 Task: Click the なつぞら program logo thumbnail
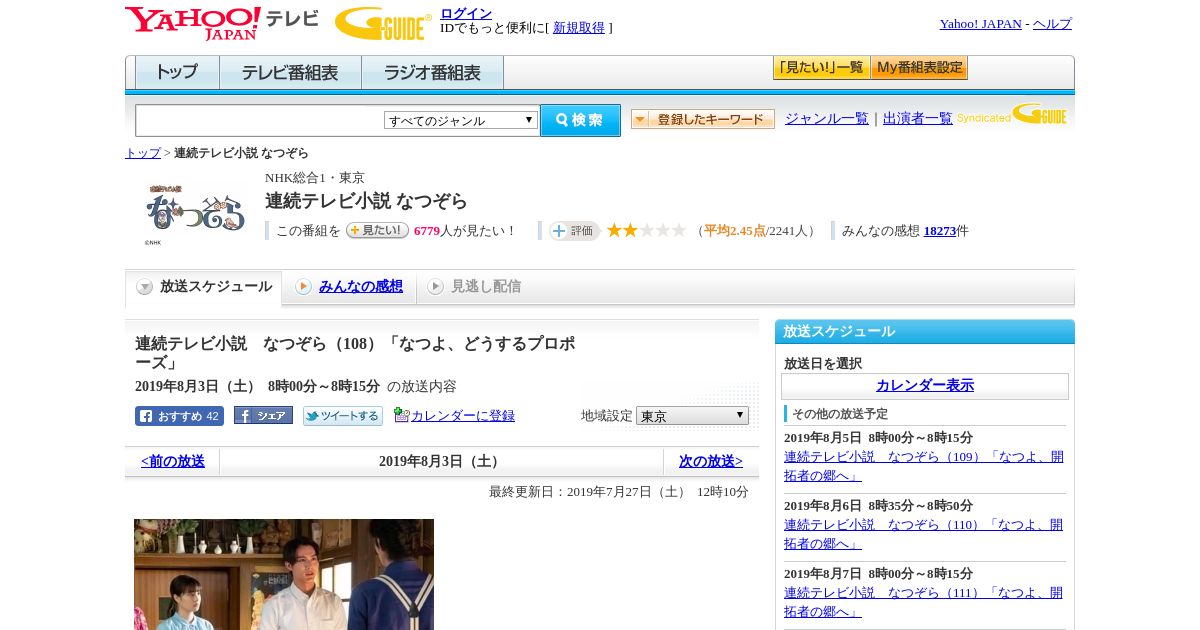coord(195,213)
